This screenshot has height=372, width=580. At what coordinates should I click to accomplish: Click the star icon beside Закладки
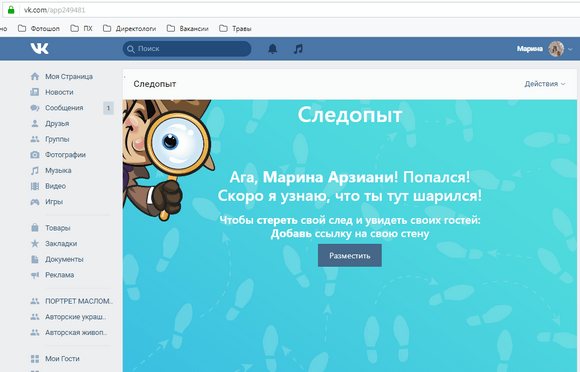[x=35, y=243]
